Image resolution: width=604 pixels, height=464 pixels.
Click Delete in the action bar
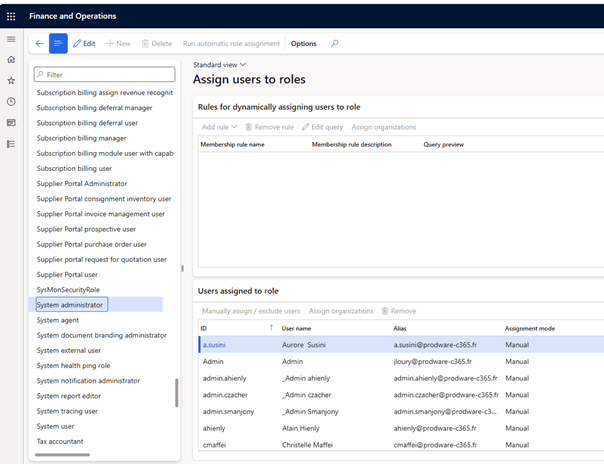[157, 44]
